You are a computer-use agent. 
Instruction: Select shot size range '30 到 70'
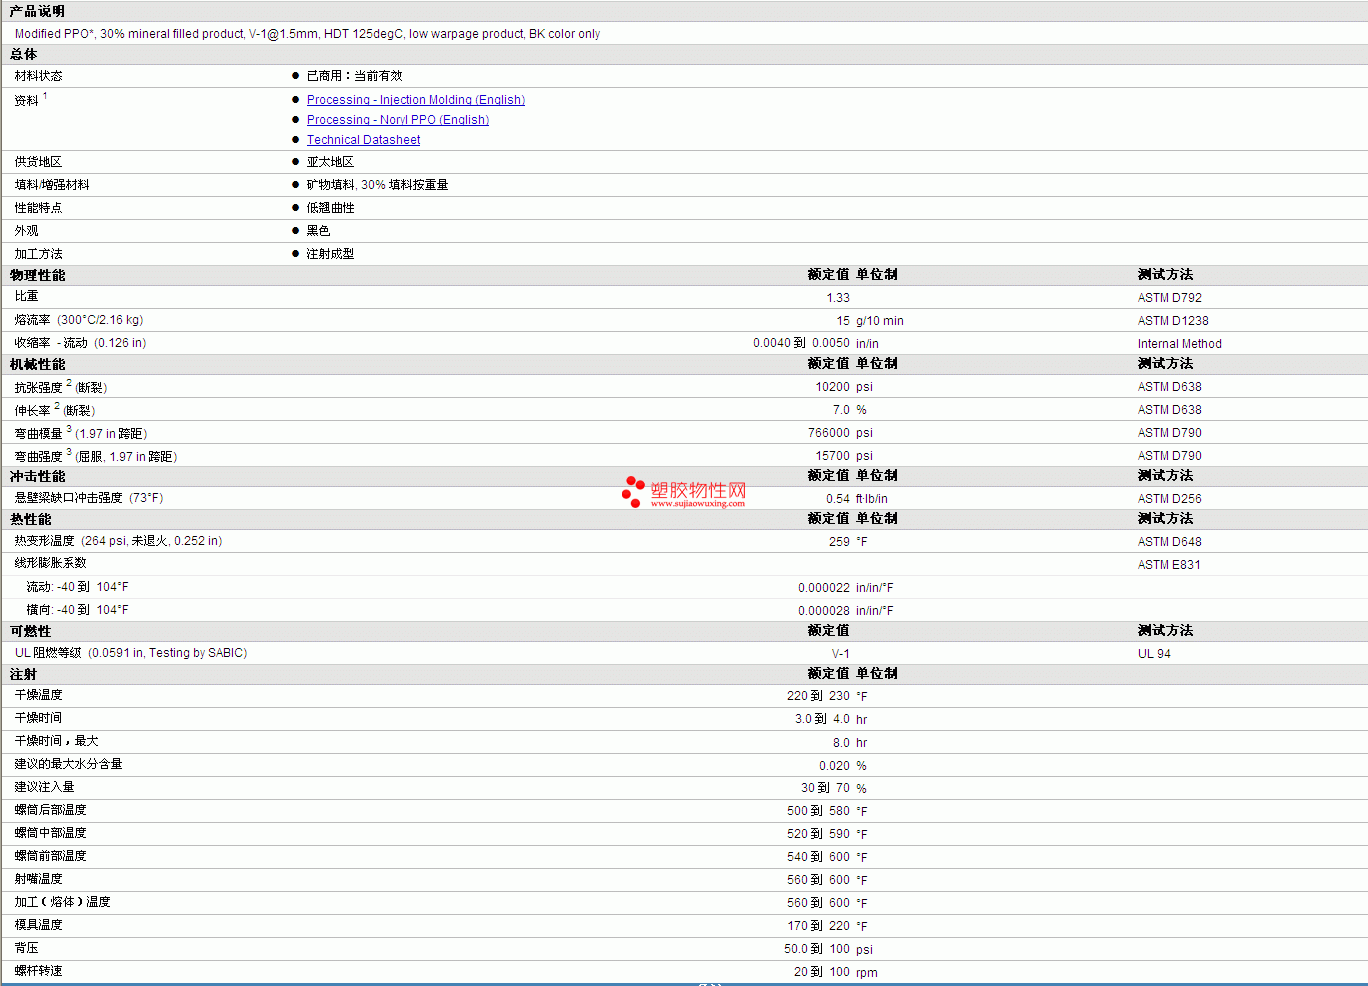click(x=825, y=788)
